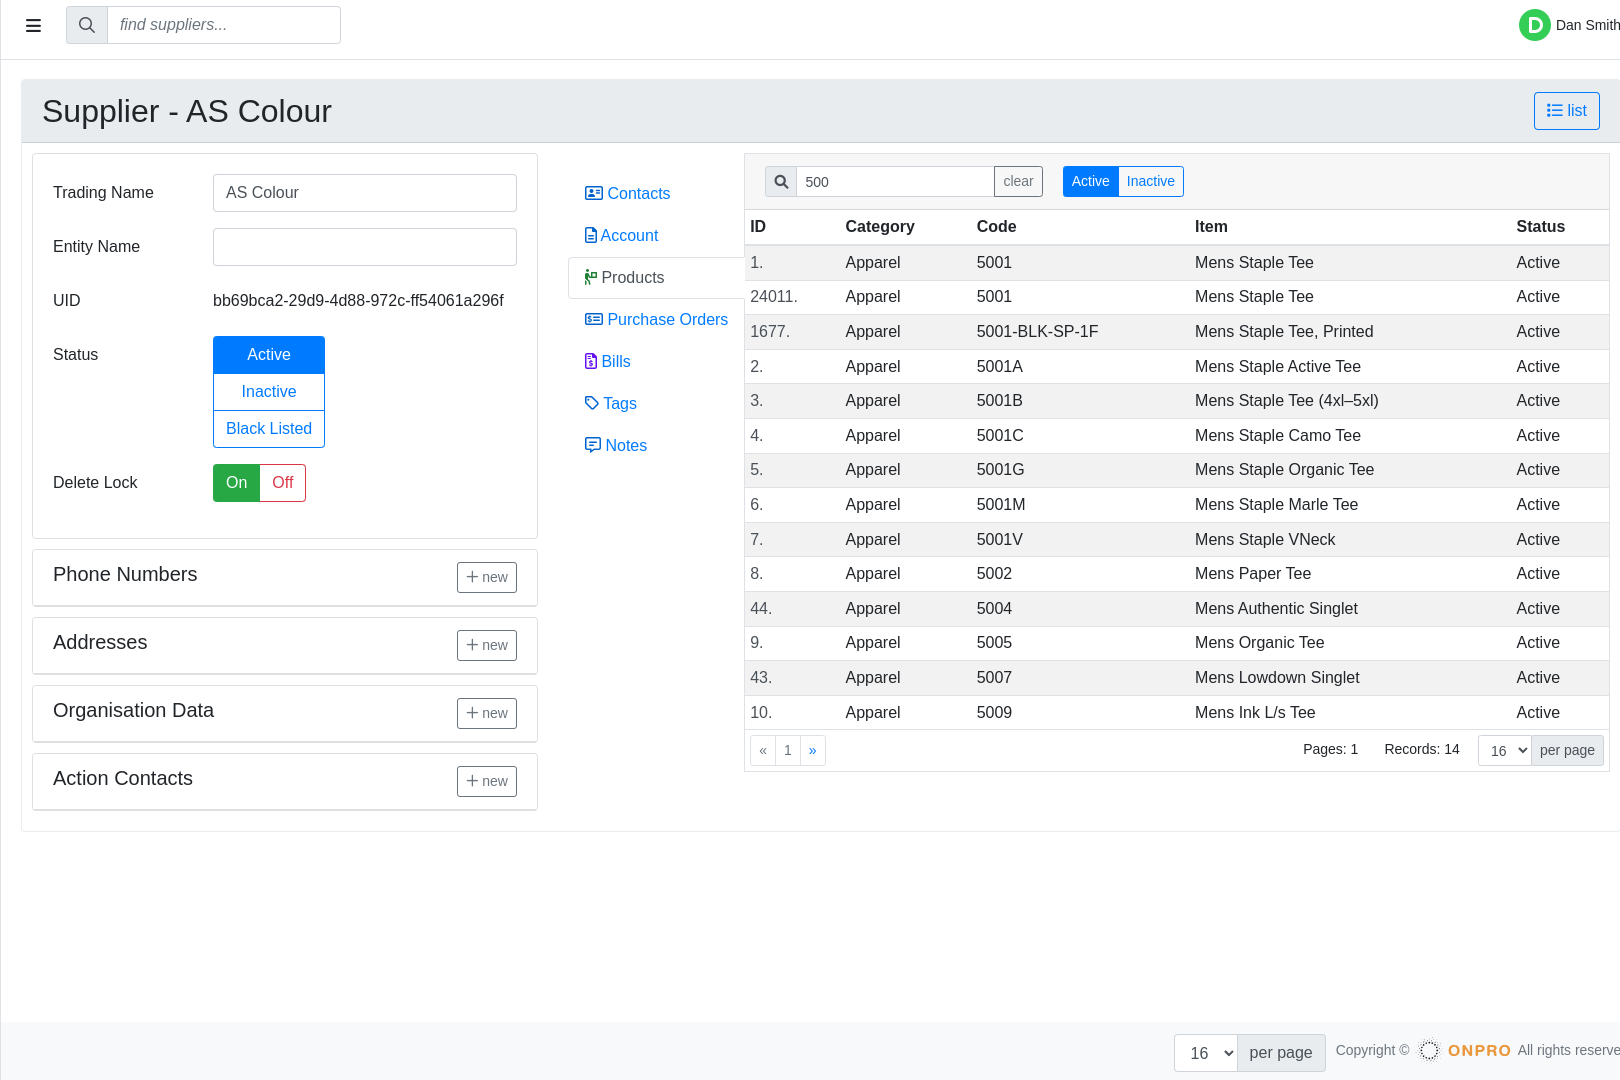
Task: Click the Contacts card icon
Action: 594,193
